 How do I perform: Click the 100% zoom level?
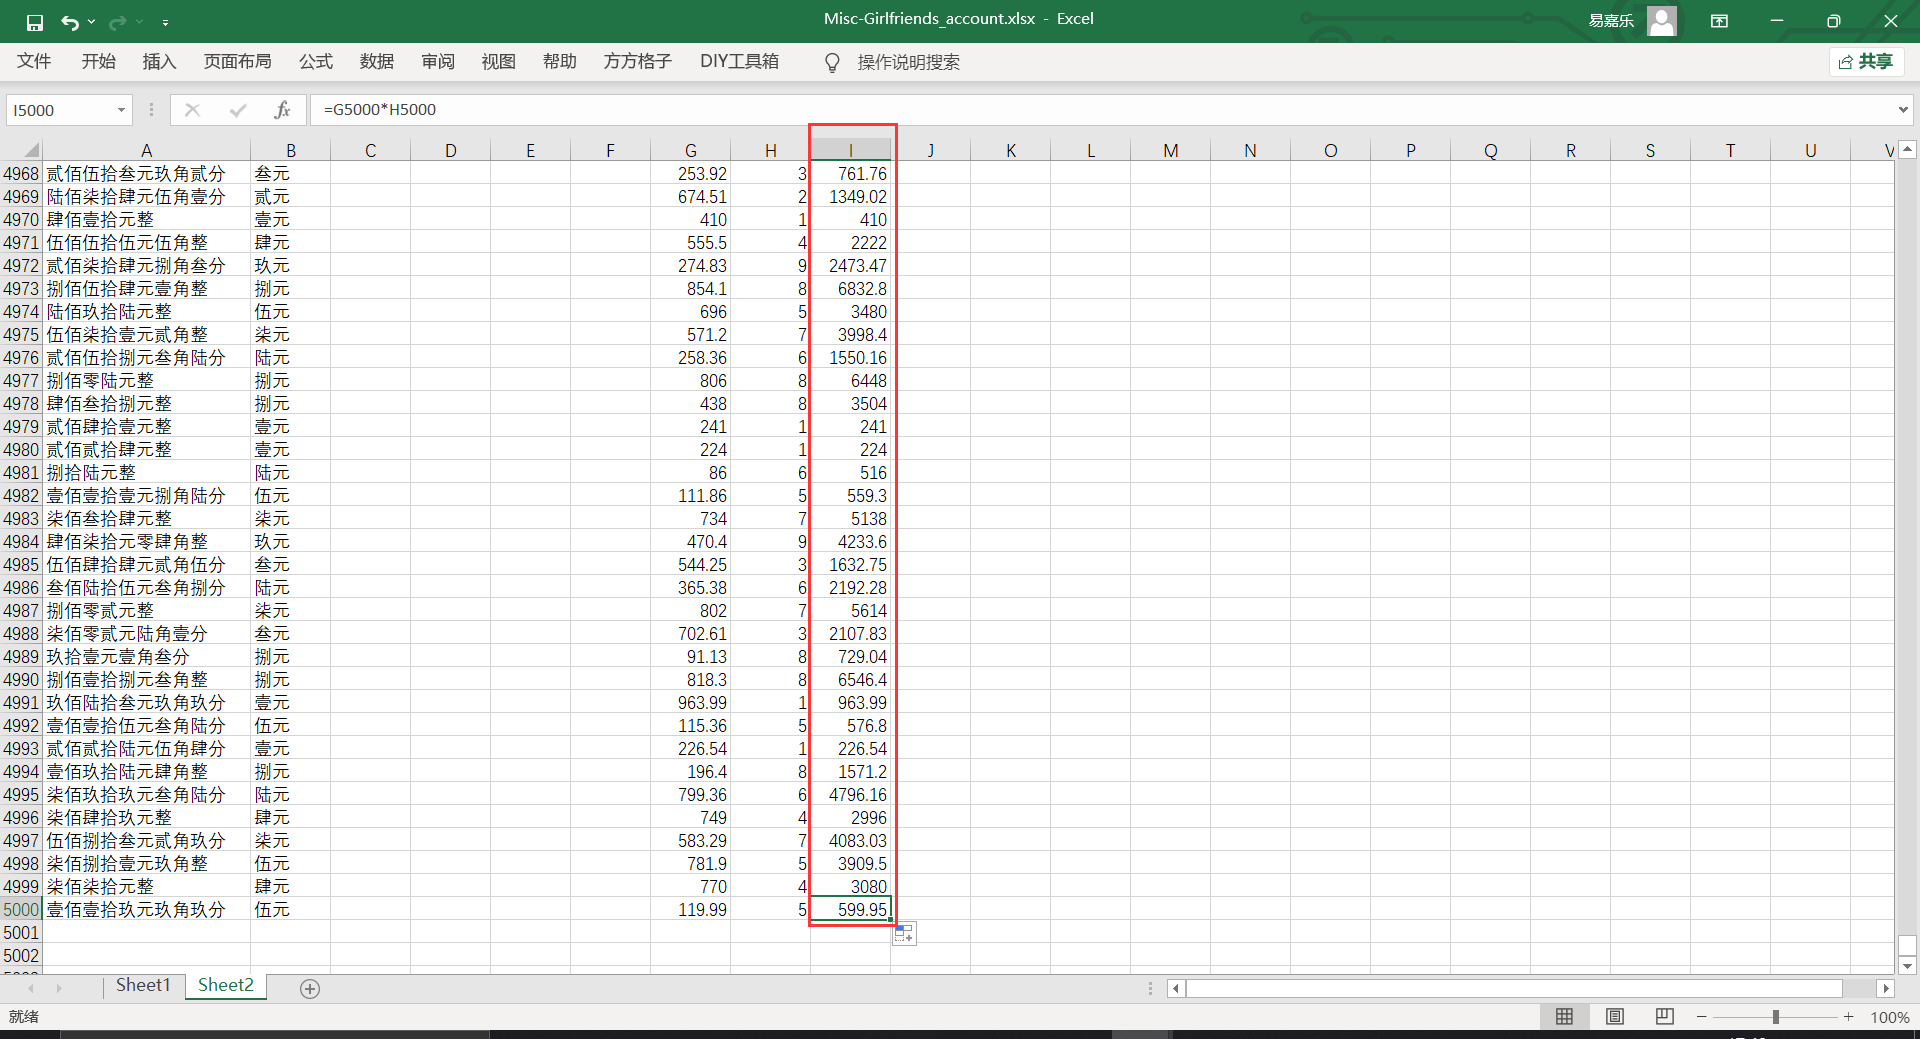1889,1018
